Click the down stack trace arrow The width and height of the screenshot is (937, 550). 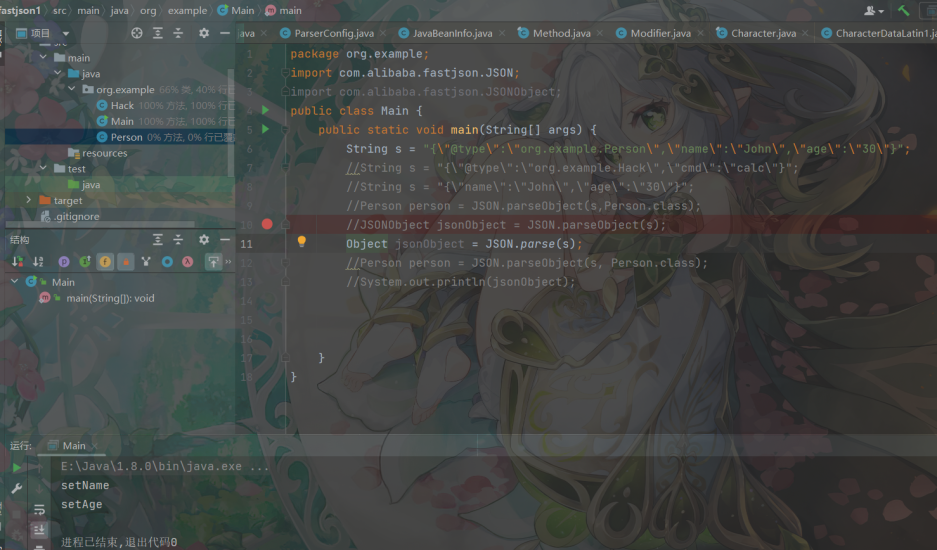[x=39, y=488]
